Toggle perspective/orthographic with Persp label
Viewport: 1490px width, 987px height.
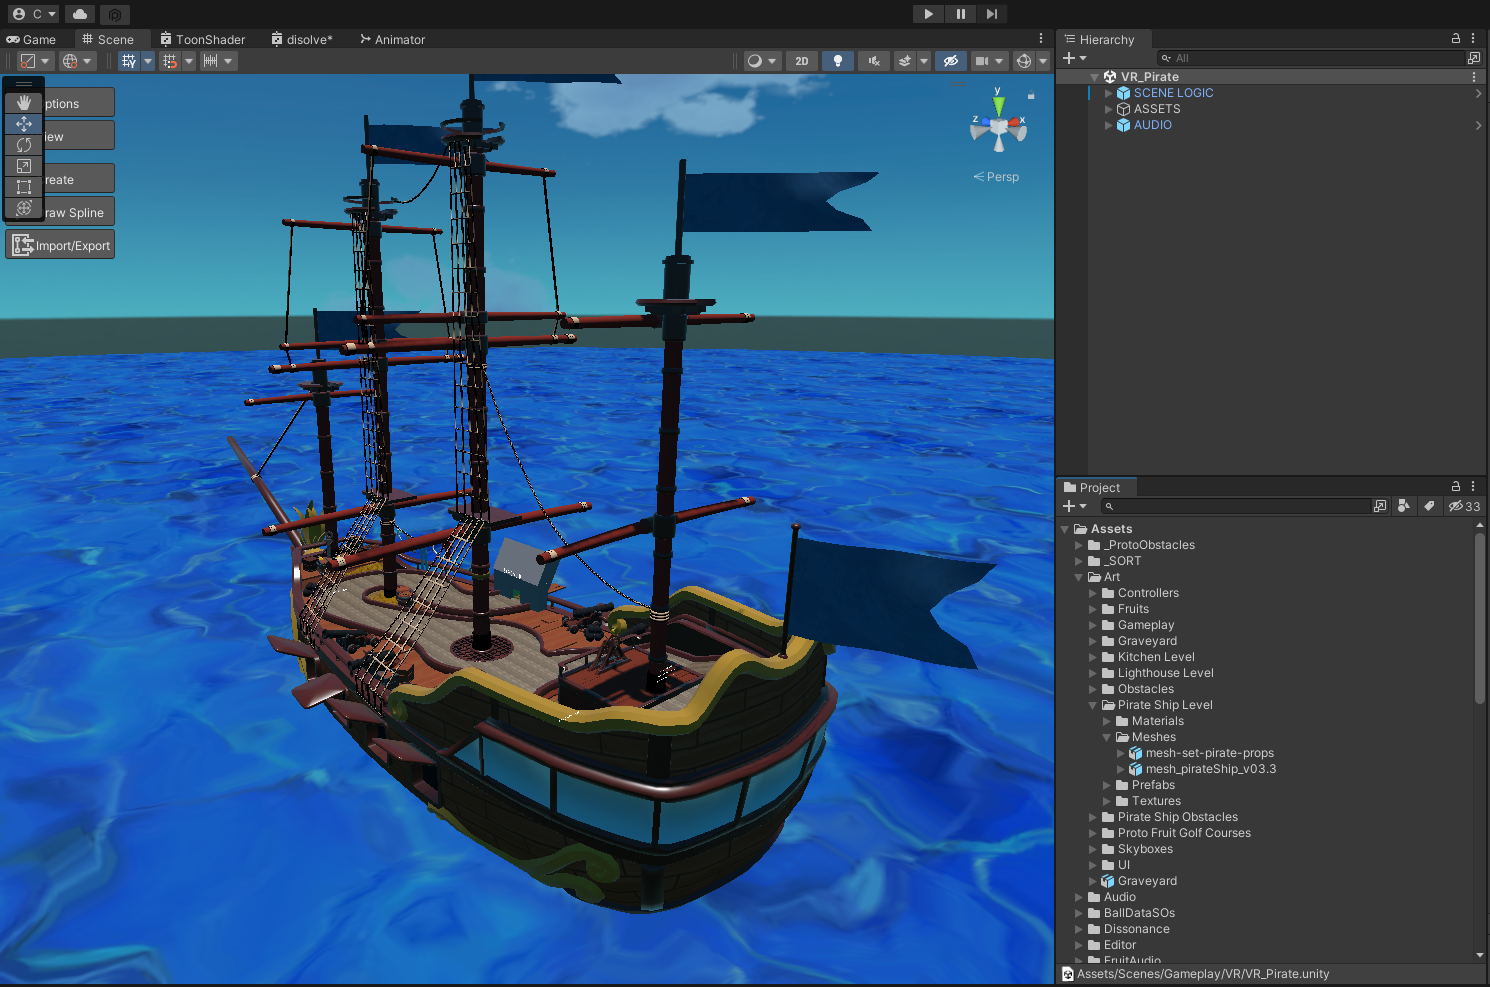pos(996,177)
